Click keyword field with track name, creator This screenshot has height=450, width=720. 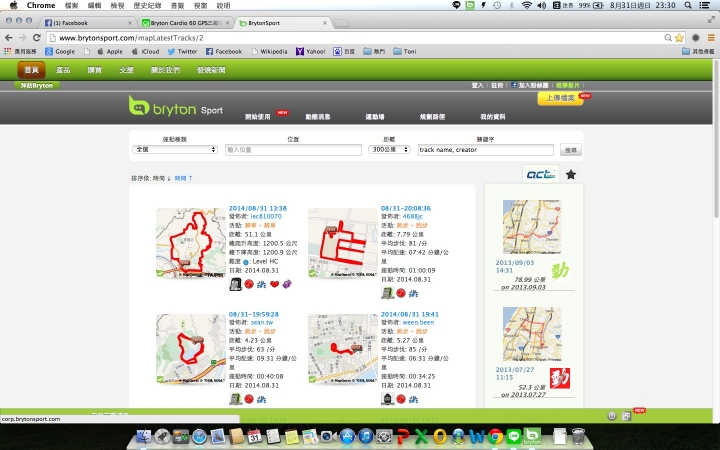tap(486, 150)
